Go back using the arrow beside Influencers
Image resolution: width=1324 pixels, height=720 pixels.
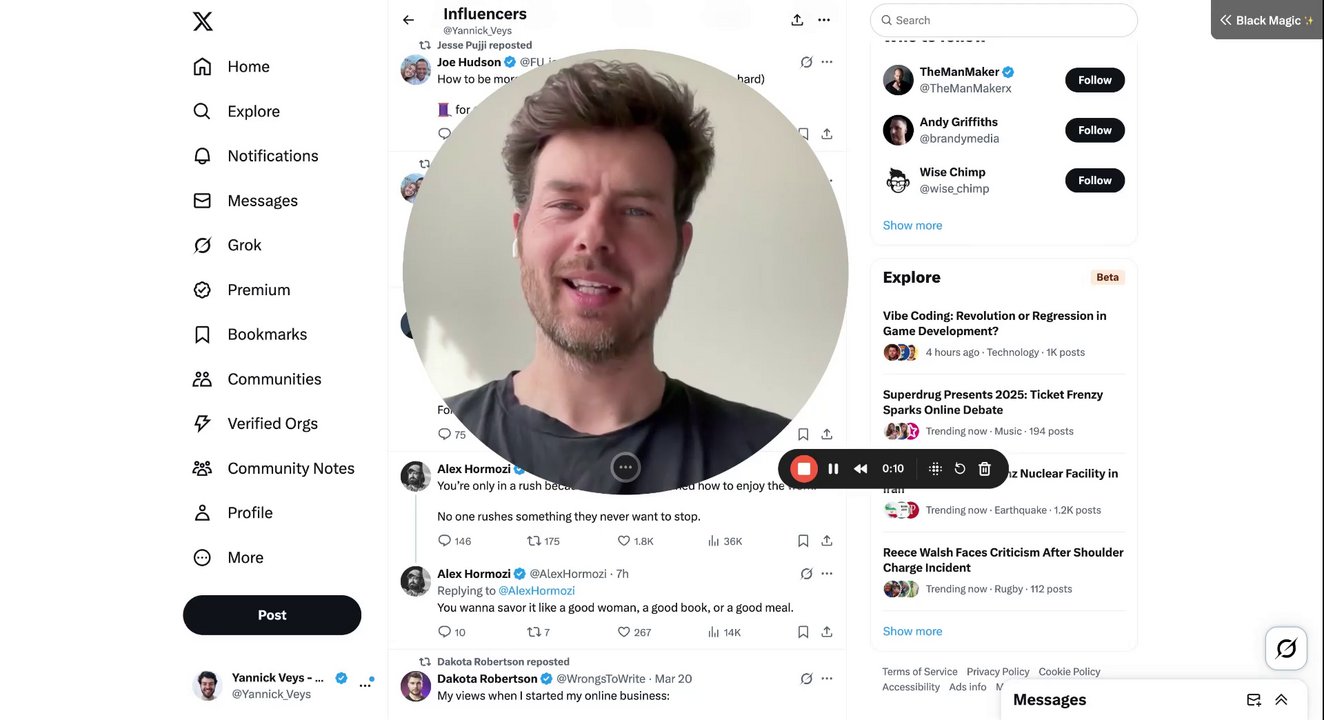408,20
